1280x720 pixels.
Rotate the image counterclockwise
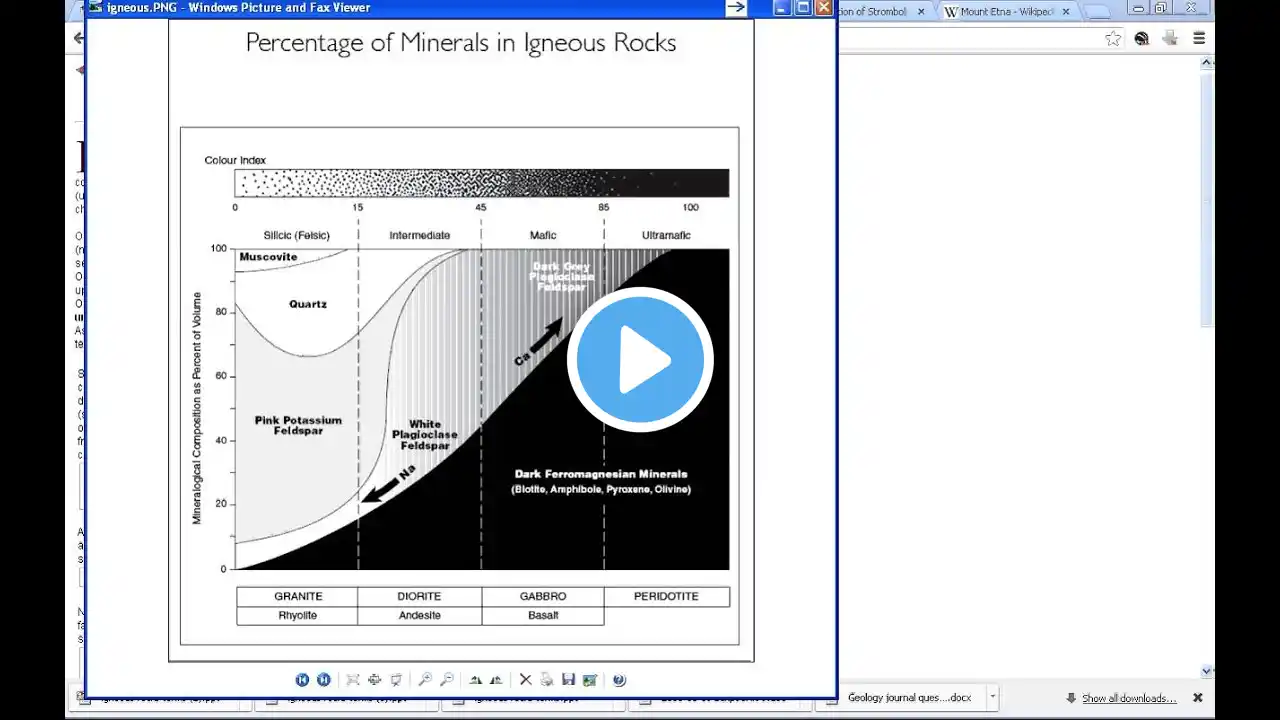(496, 680)
